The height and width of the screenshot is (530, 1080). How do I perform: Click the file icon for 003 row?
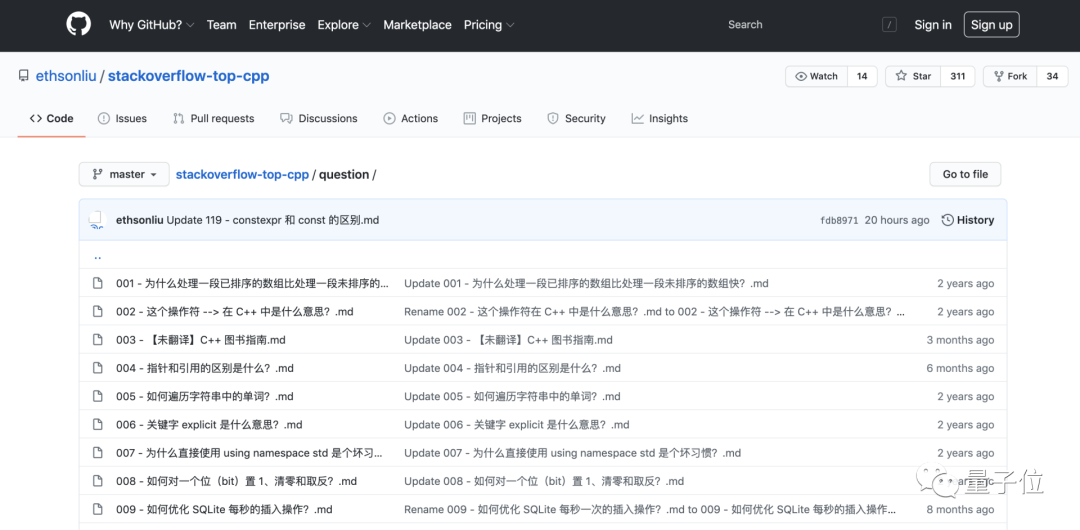[98, 340]
